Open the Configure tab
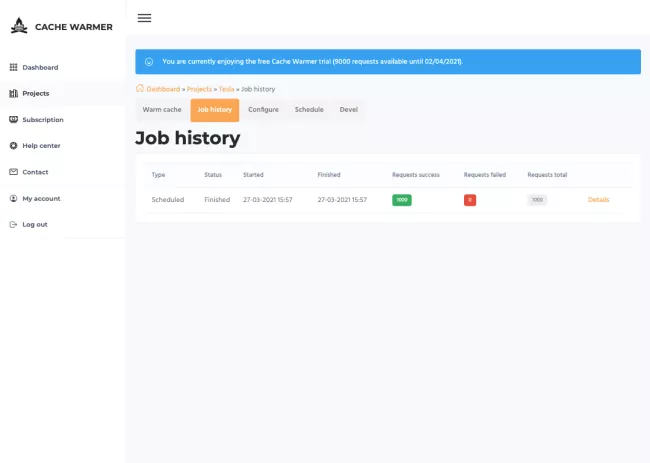The image size is (650, 463). tap(263, 109)
